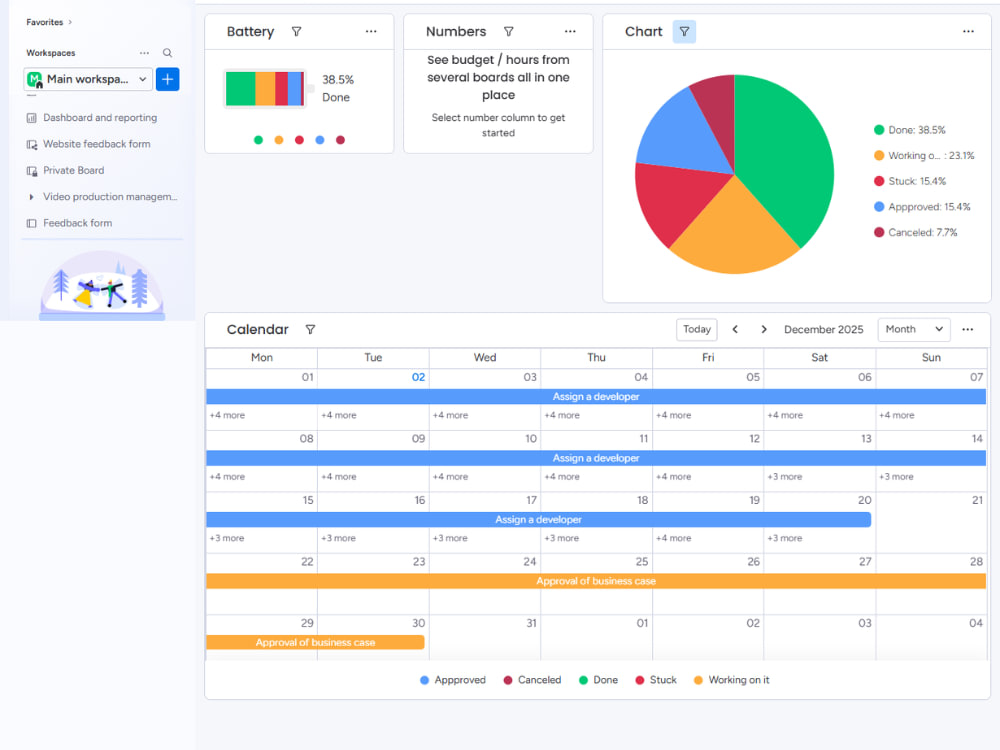Toggle Done: 38.5% in chart legend
The image size is (1000, 750).
click(x=909, y=130)
